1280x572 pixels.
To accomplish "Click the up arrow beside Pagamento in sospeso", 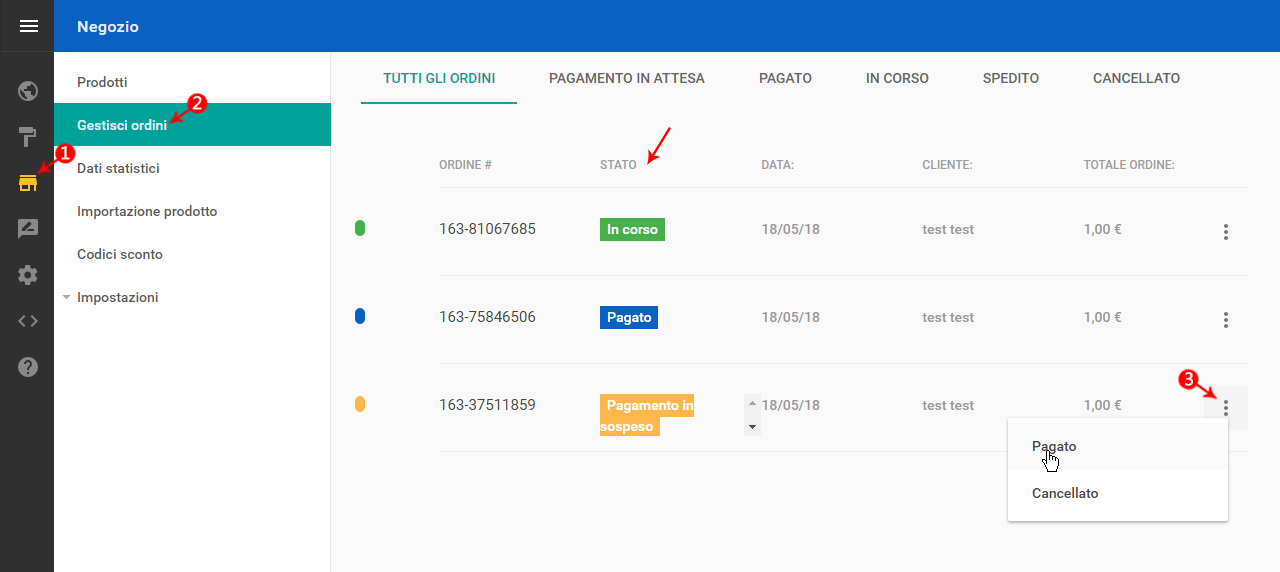I will click(752, 404).
